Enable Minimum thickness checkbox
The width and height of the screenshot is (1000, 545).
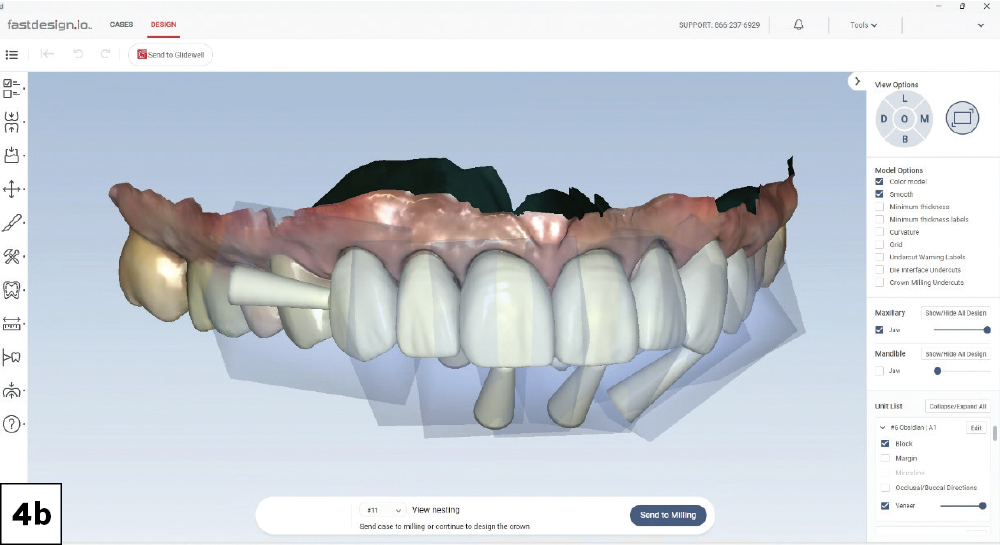pos(879,207)
